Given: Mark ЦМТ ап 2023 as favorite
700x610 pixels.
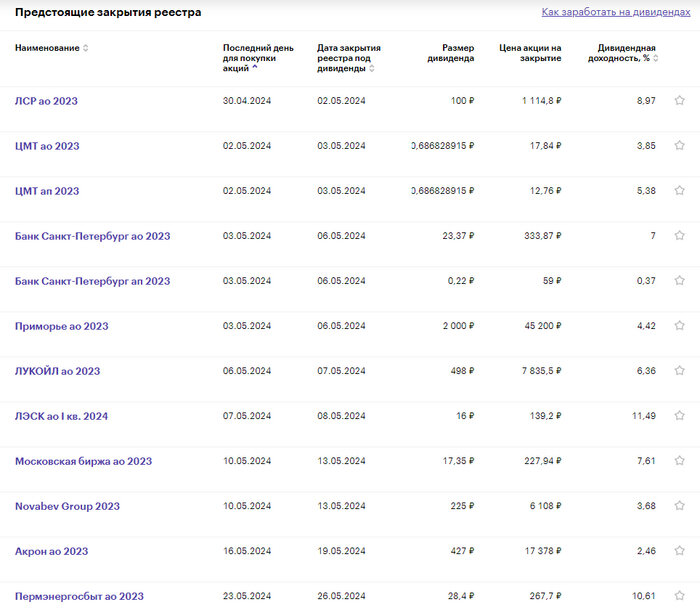Looking at the screenshot, I should tap(679, 191).
